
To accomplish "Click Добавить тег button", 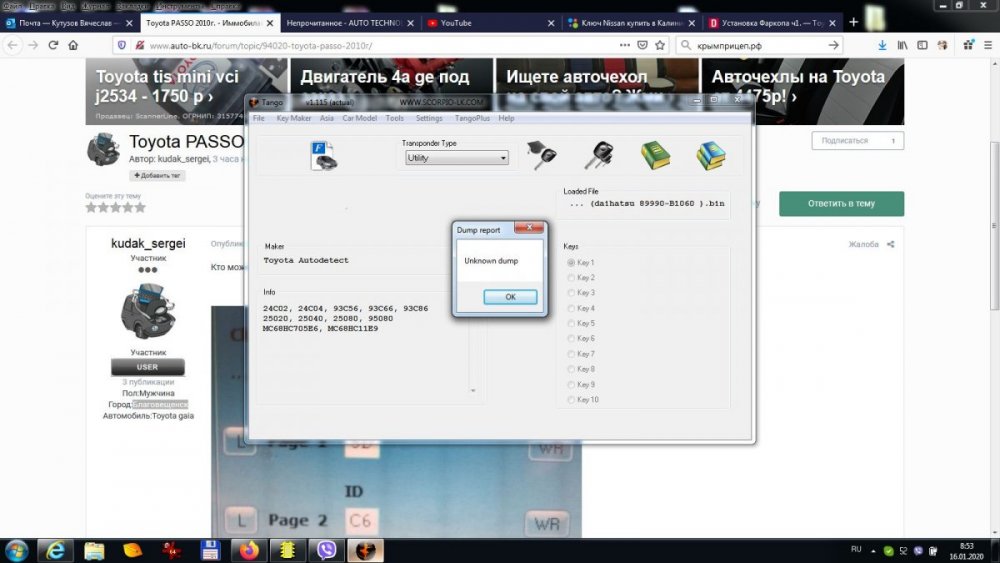I will (157, 175).
